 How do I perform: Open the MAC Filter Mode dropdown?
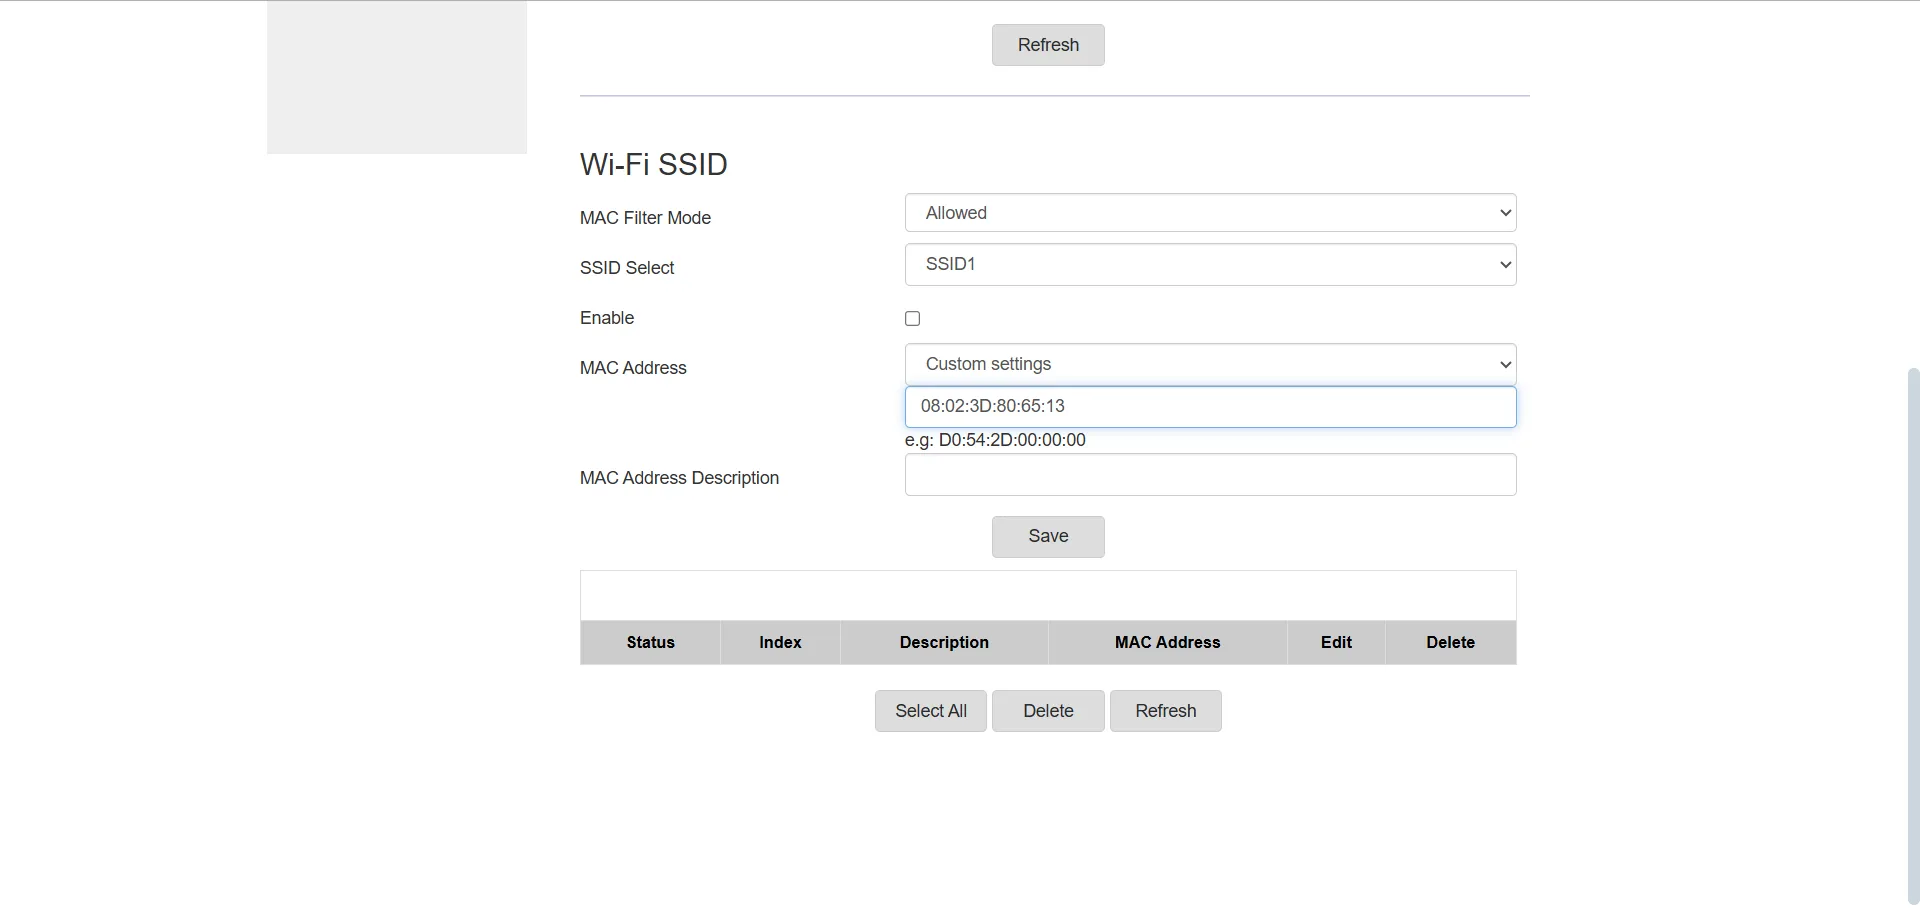coord(1209,212)
